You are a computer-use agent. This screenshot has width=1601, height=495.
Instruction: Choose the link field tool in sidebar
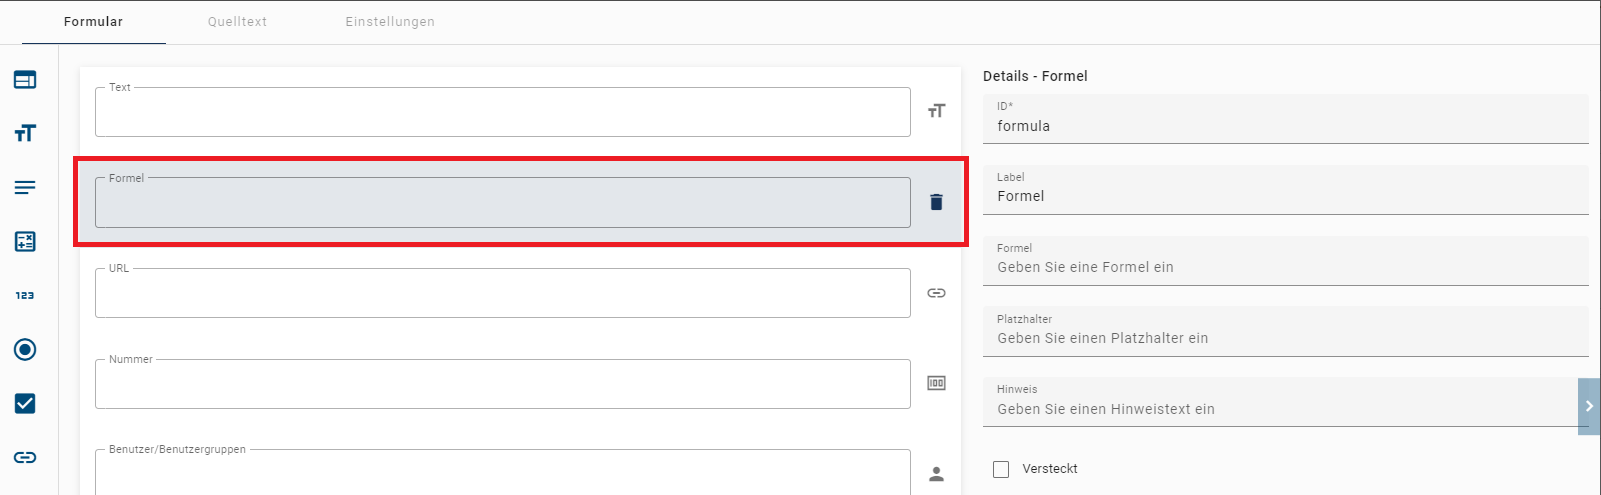(25, 457)
